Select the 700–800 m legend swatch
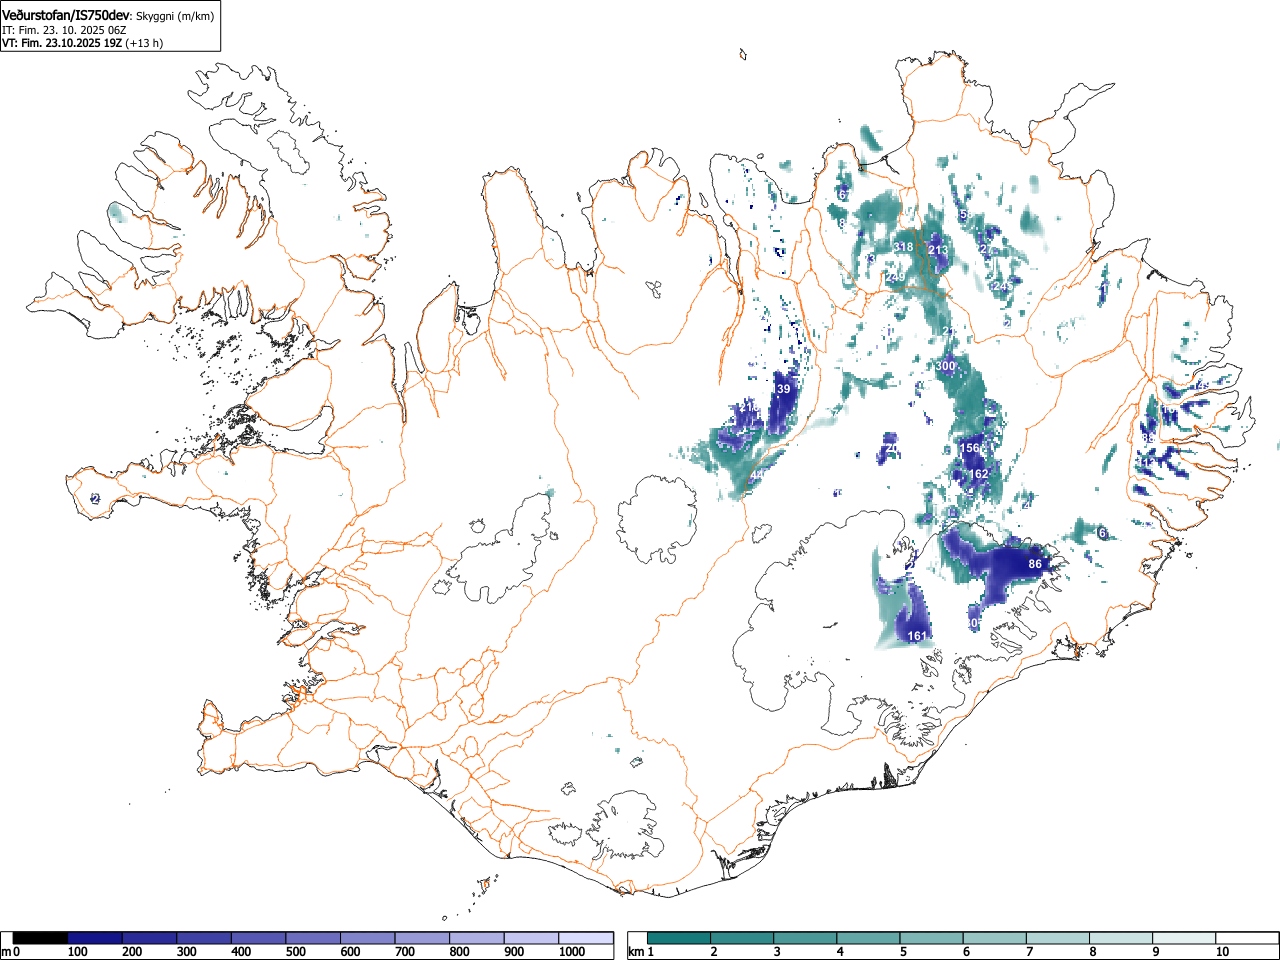The height and width of the screenshot is (960, 1280). click(x=422, y=938)
